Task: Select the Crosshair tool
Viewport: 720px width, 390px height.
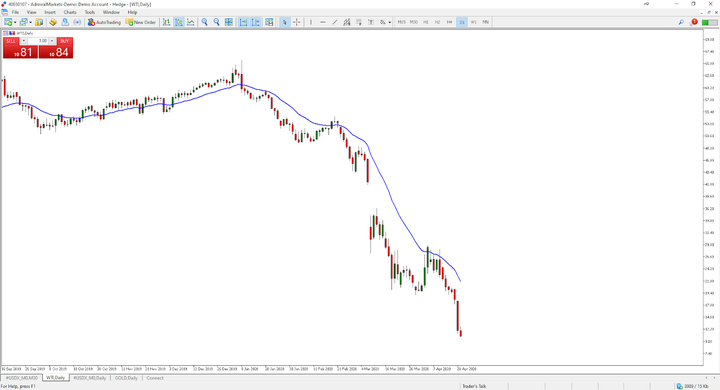Action: click(297, 22)
